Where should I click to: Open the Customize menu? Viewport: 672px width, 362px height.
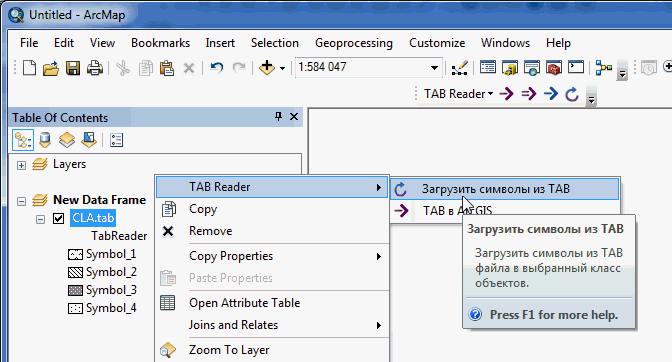tap(437, 43)
